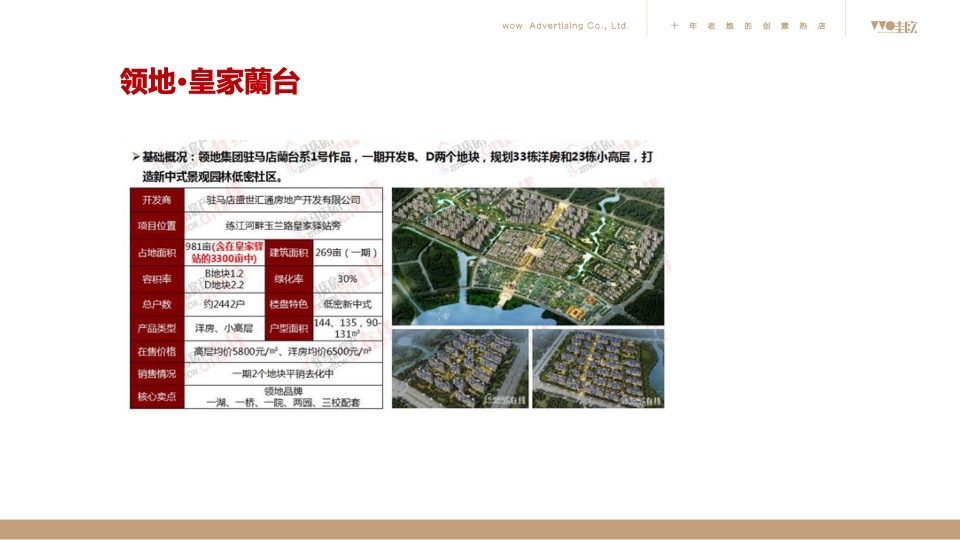Select the 开发商 table header cell

coord(157,200)
